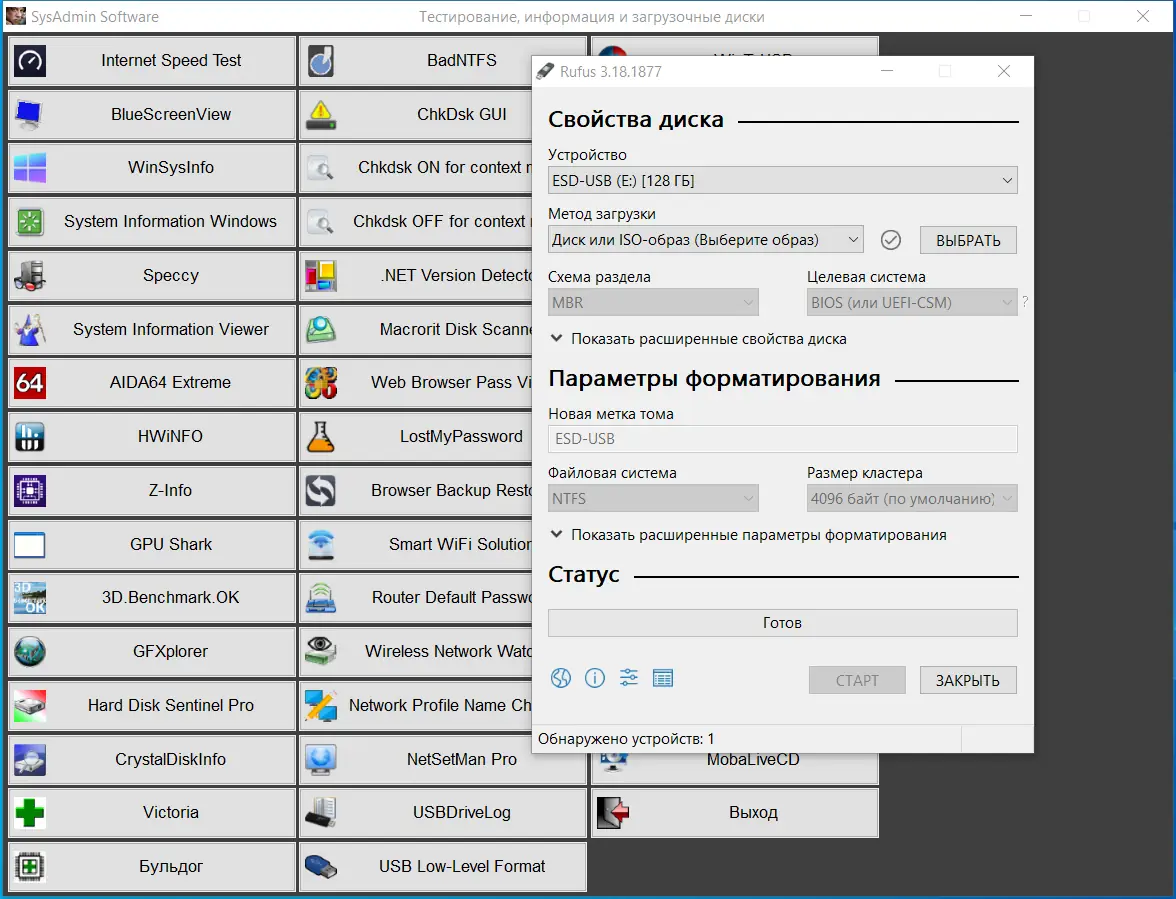Click the Internet Speed Test gauge icon
1176x899 pixels.
pyautogui.click(x=30, y=61)
